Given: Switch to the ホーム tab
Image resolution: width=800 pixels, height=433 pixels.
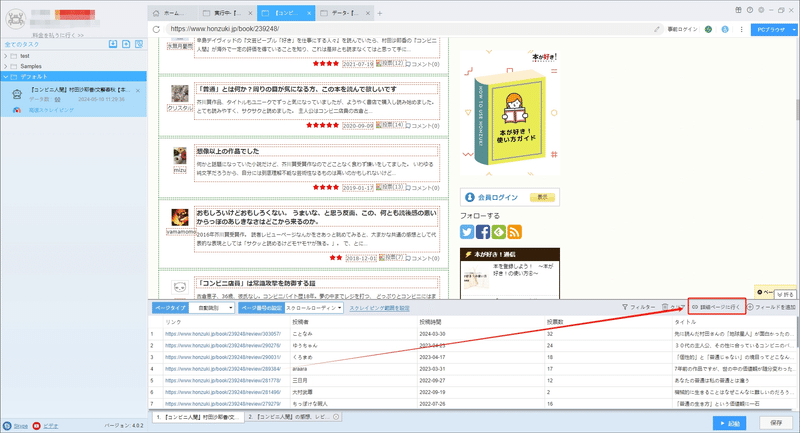Looking at the screenshot, I should [173, 13].
